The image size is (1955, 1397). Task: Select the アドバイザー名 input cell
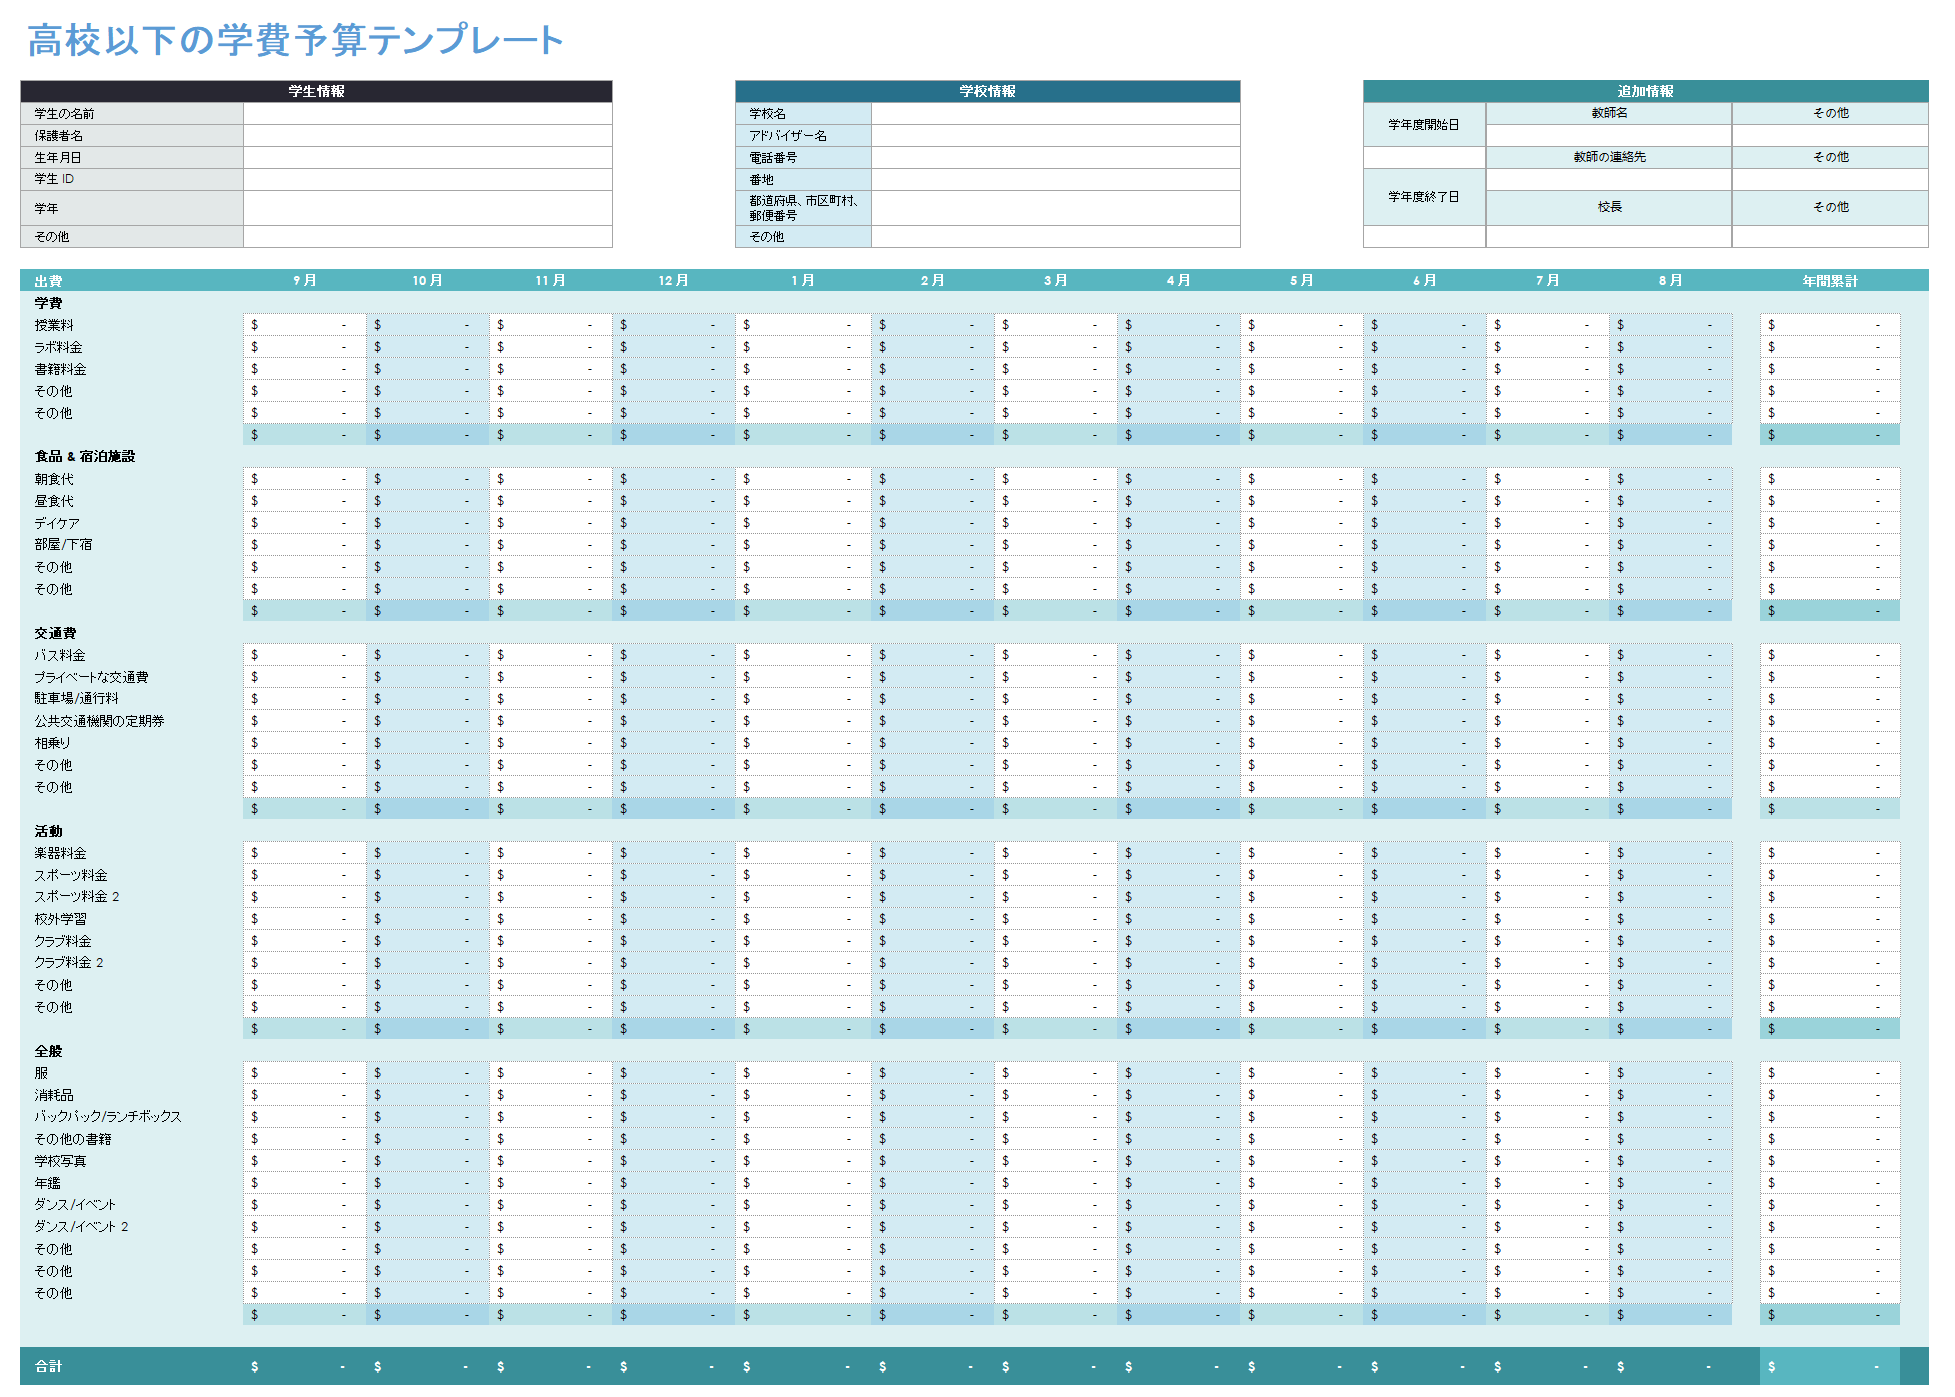[x=1056, y=135]
